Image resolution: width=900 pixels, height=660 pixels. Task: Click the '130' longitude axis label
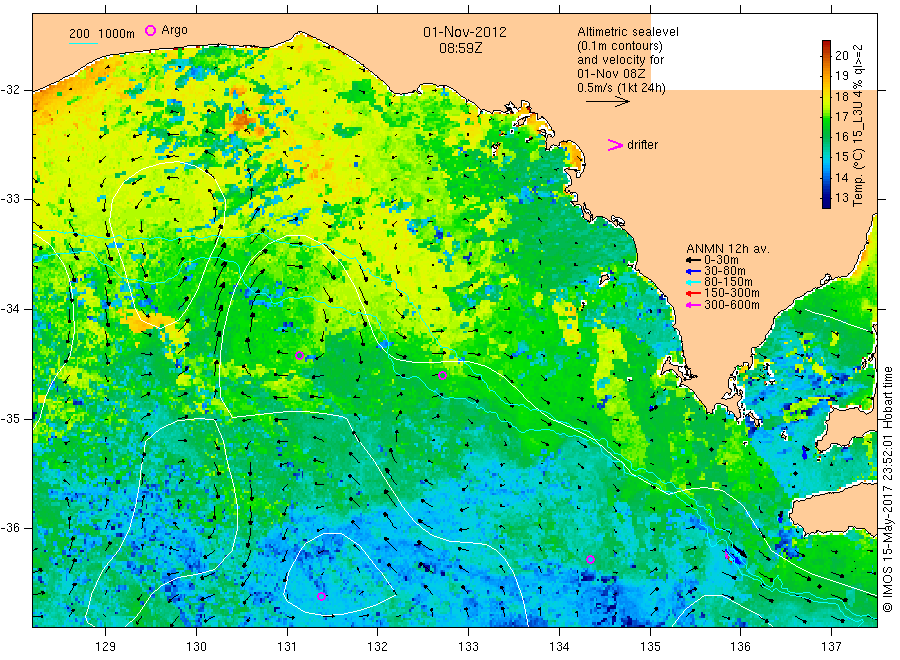(196, 647)
